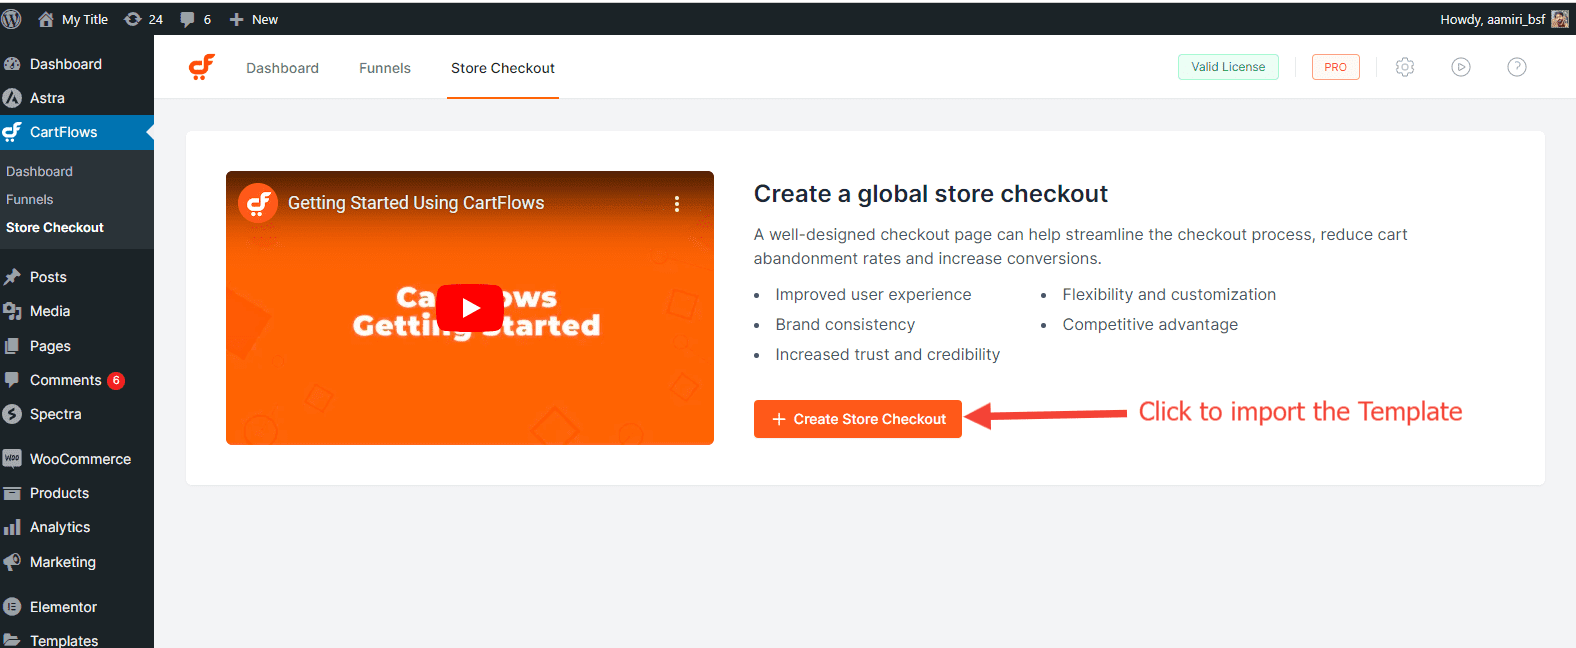Click the help question mark icon

[x=1517, y=67]
